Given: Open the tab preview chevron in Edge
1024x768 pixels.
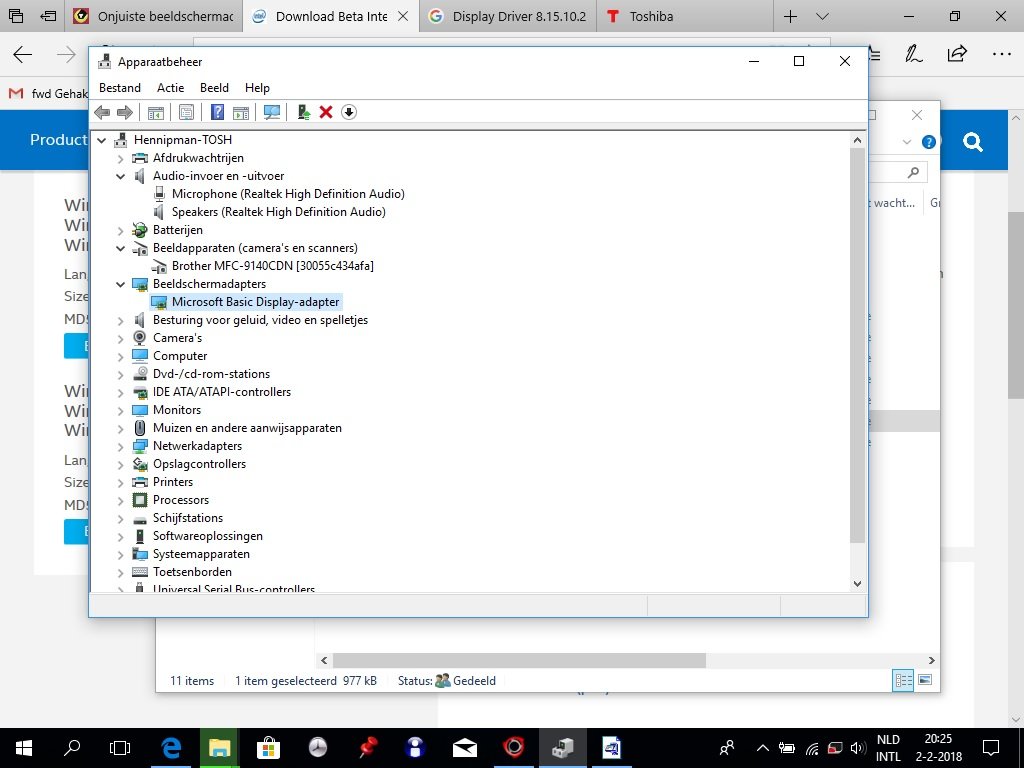Looking at the screenshot, I should point(823,16).
